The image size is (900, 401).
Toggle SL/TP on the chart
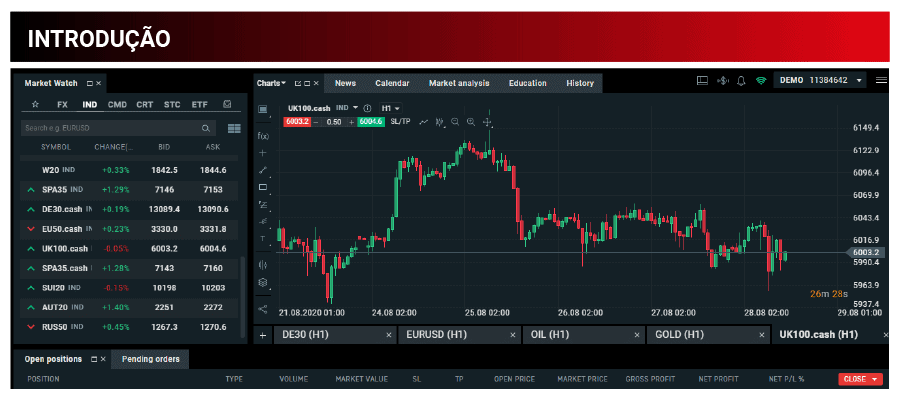pyautogui.click(x=400, y=122)
